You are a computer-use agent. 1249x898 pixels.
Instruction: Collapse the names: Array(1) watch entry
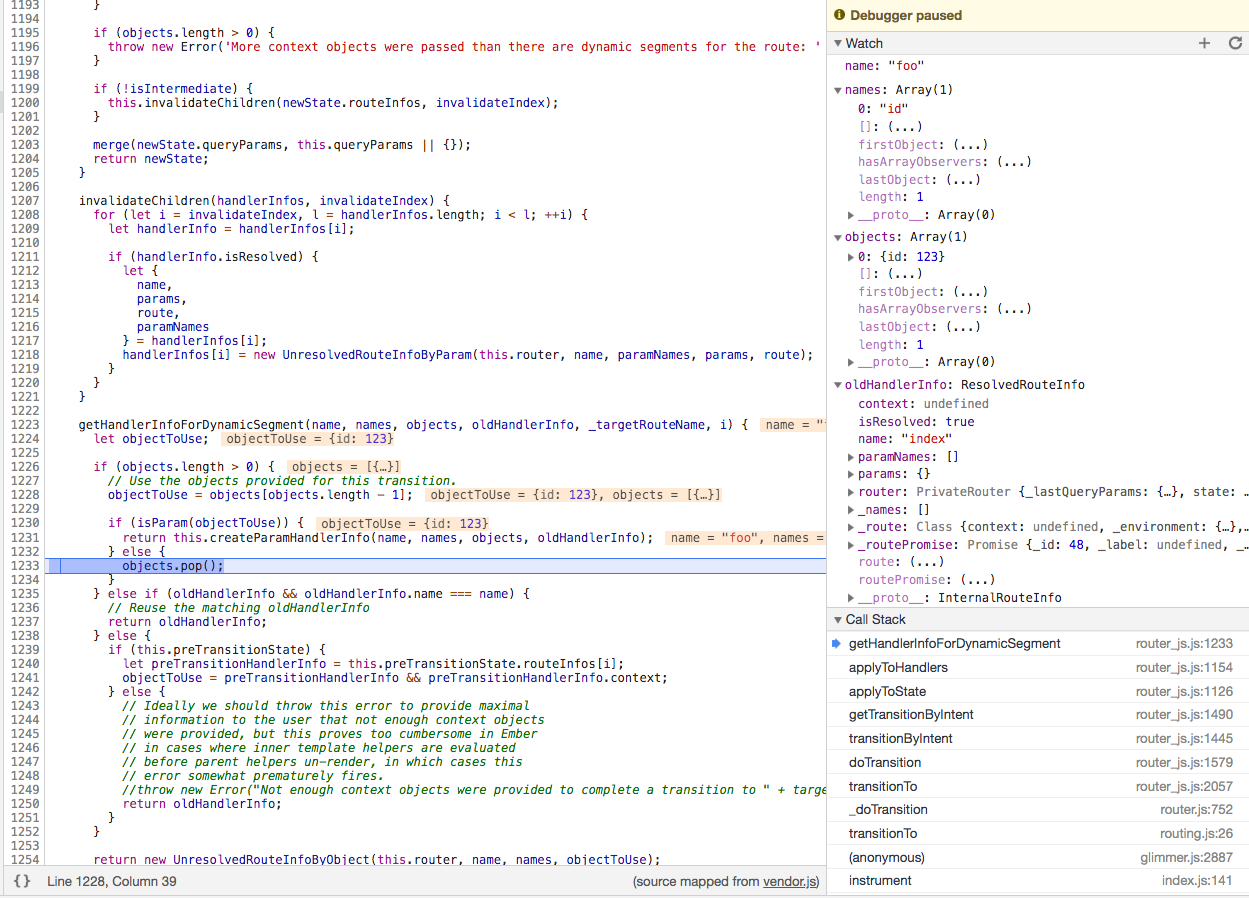coord(838,90)
